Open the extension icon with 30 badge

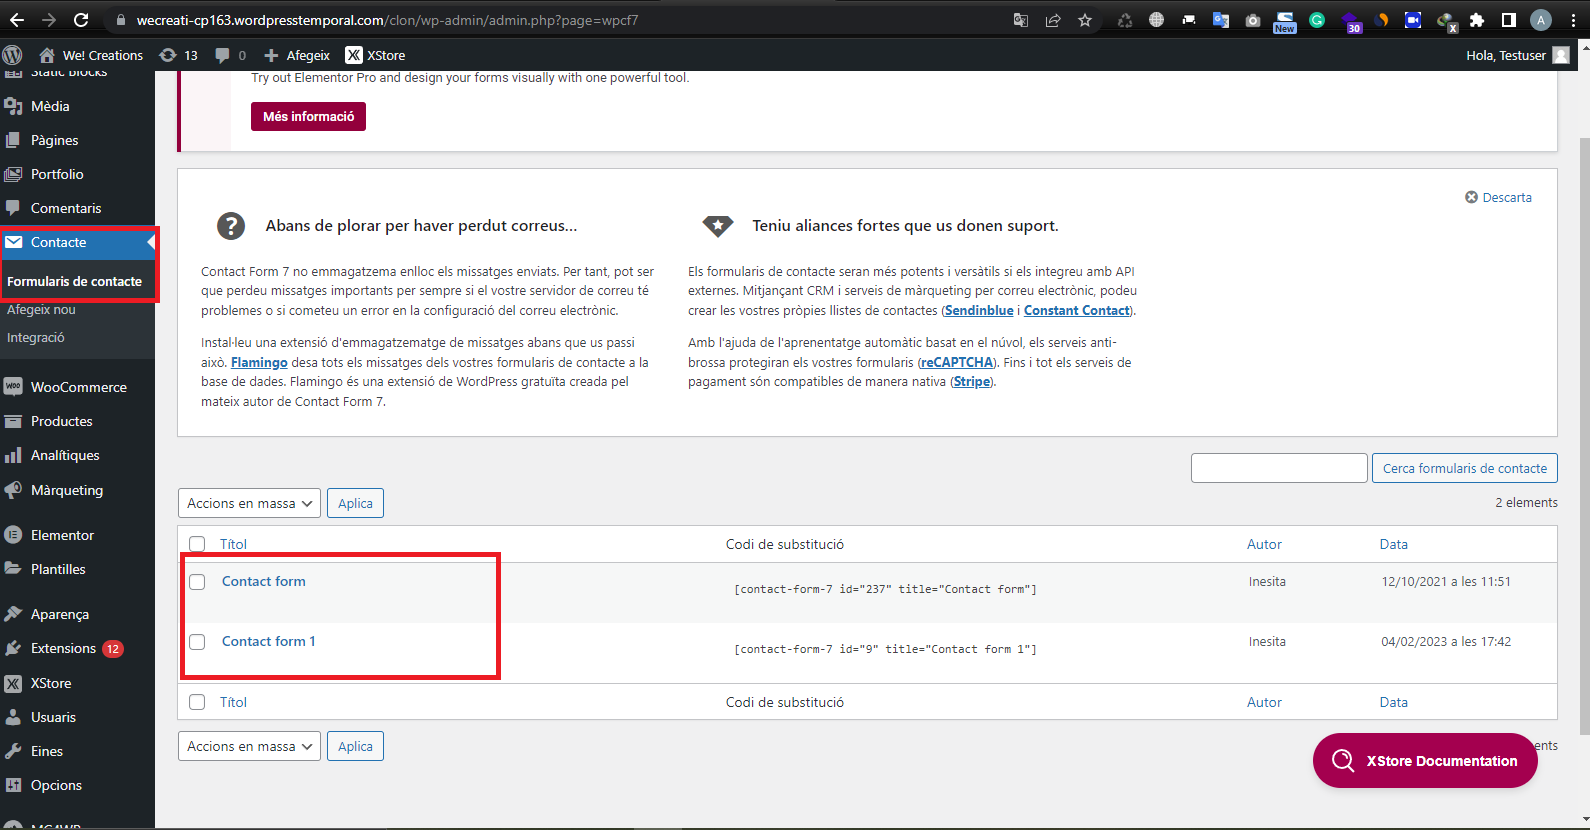1350,21
